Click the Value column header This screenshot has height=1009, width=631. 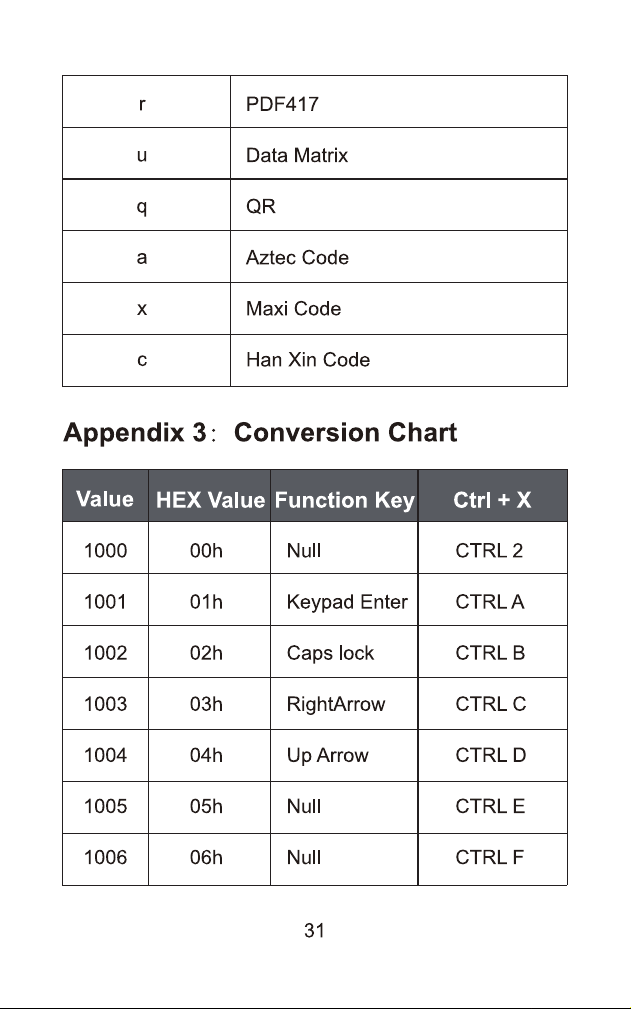click(105, 496)
